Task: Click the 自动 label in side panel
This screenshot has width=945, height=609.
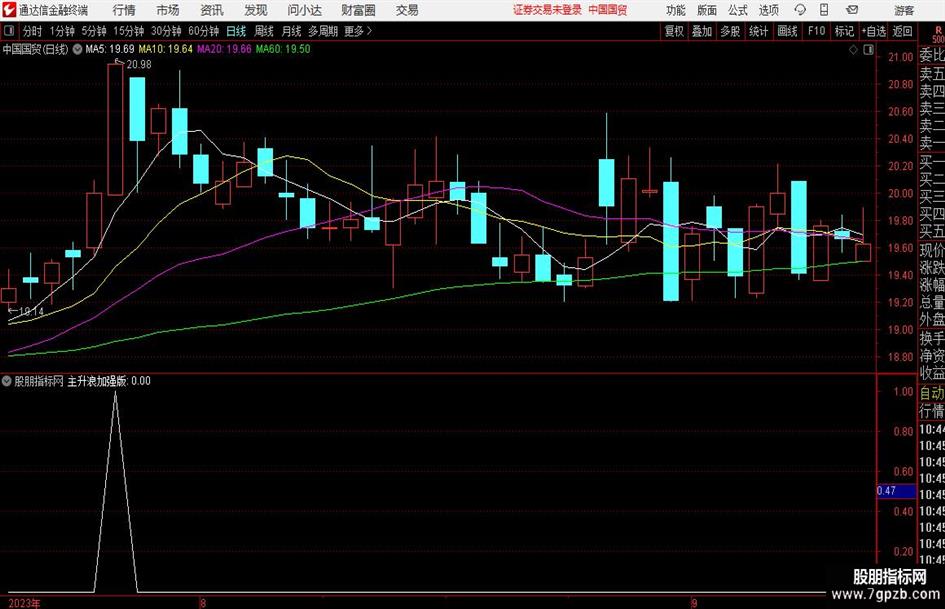Action: click(x=932, y=393)
